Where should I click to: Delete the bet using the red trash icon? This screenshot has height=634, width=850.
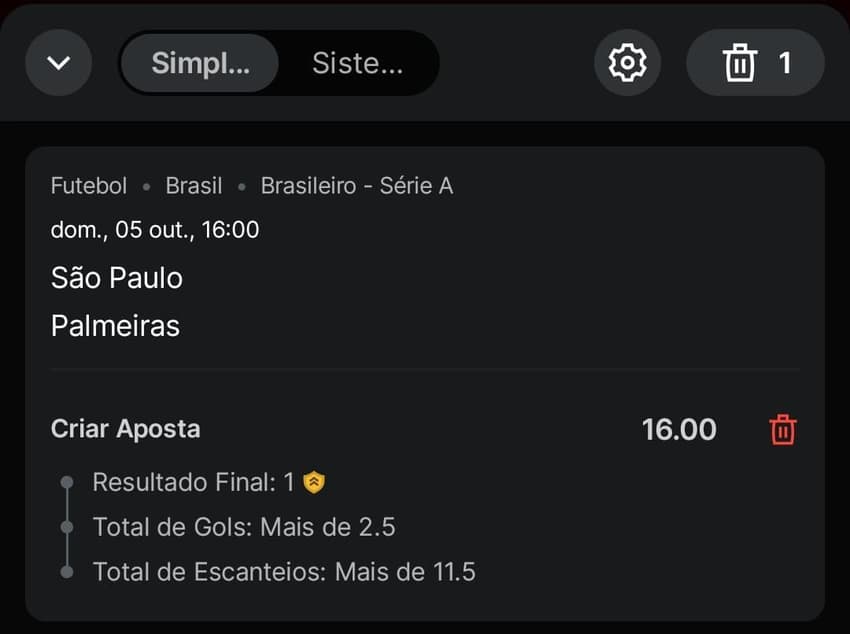pyautogui.click(x=783, y=429)
